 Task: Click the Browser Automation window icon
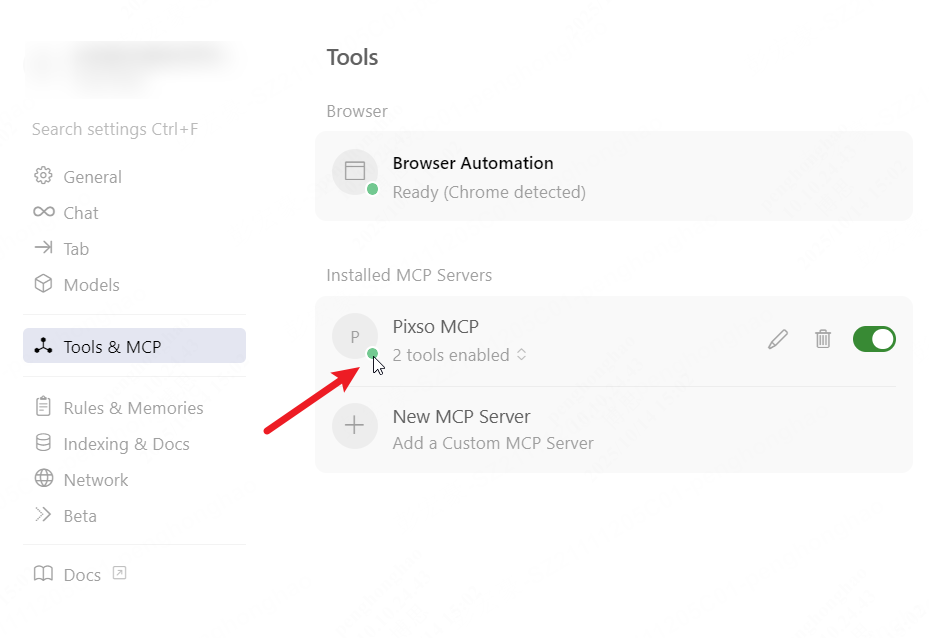point(354,172)
